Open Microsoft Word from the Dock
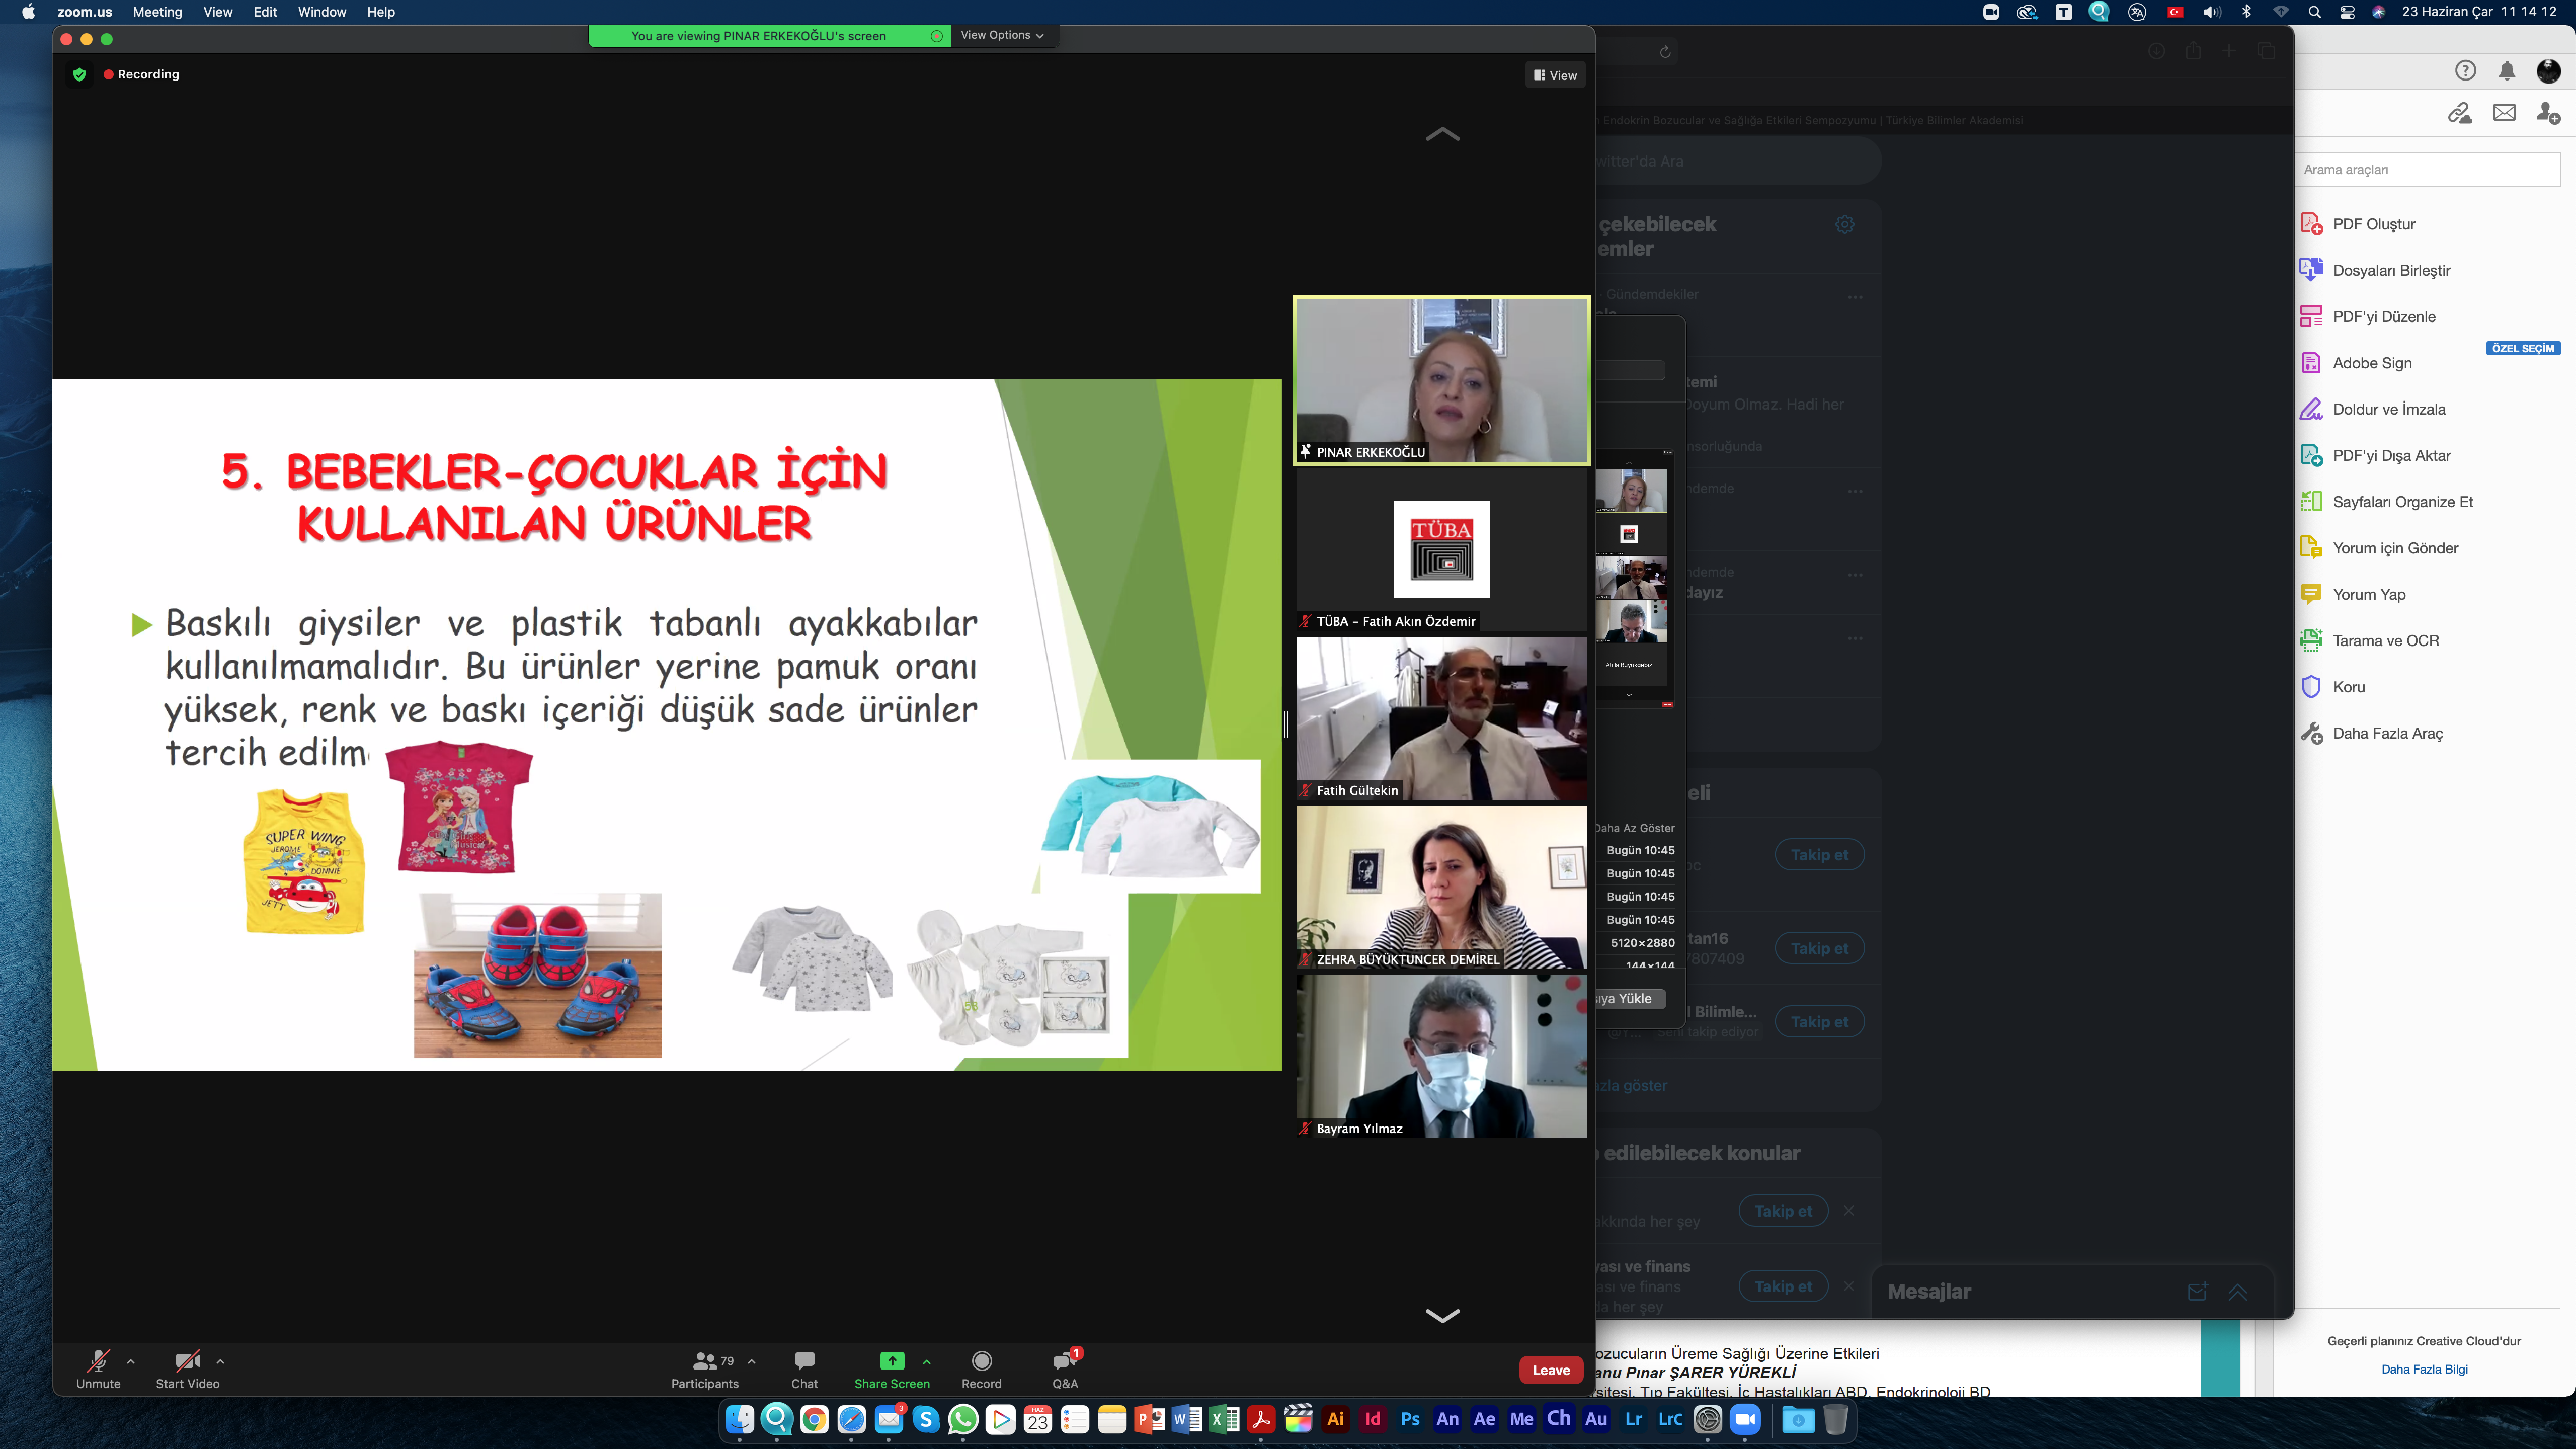Screen dimensions: 2576x1449 pyautogui.click(x=1186, y=1419)
